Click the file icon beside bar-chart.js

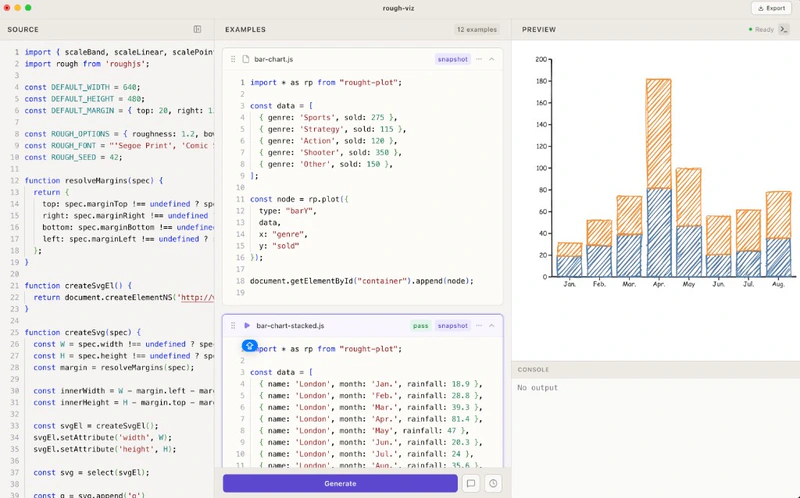point(246,59)
